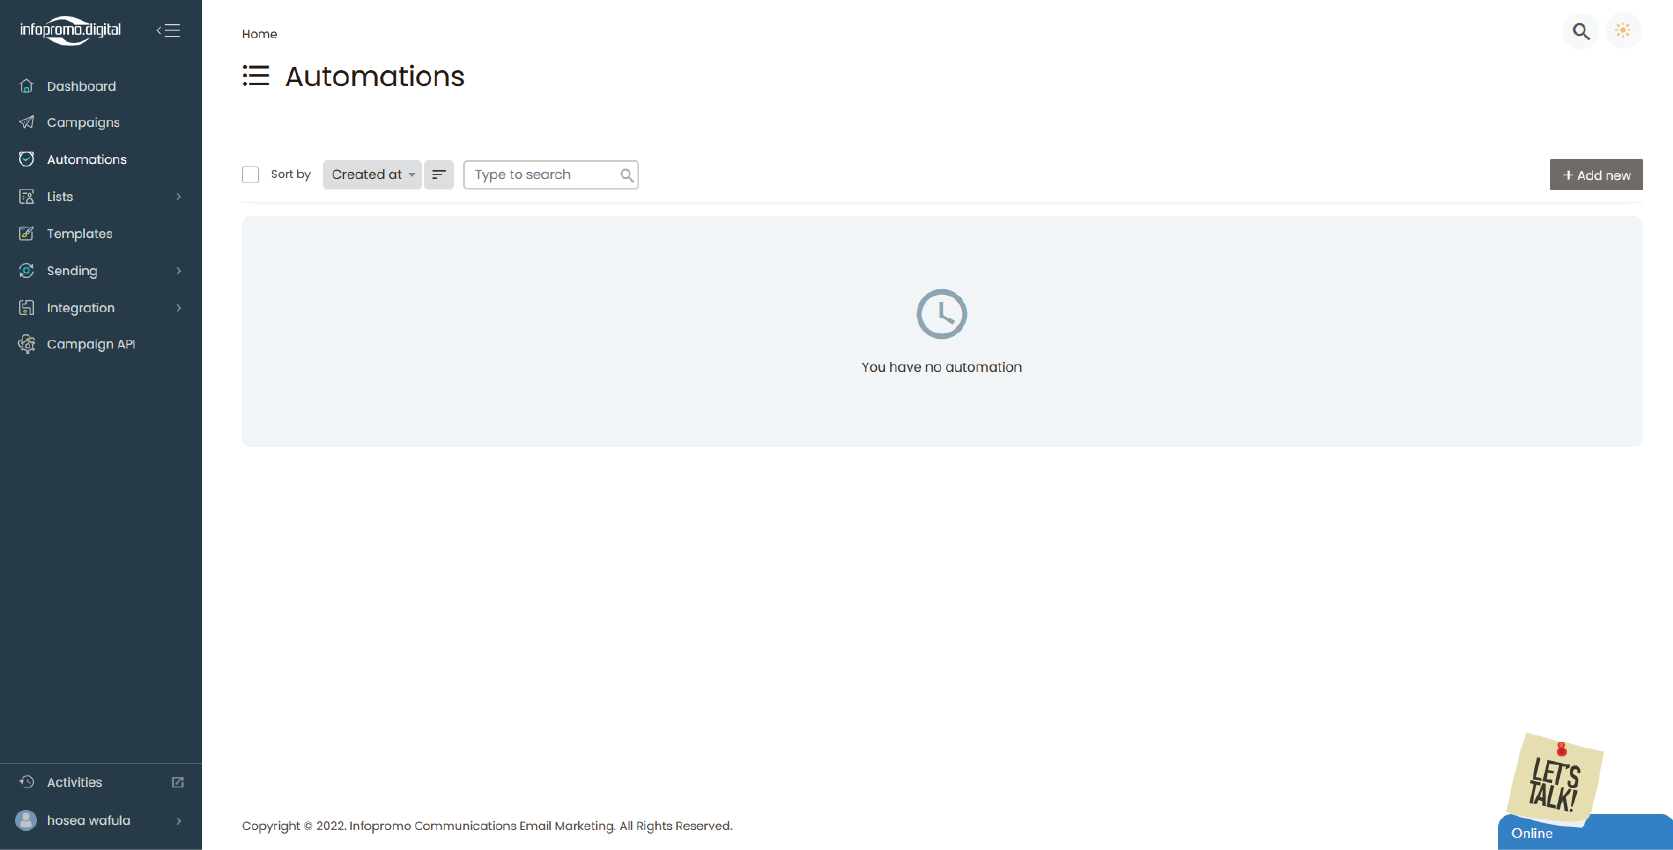Click the hosea wafula avatar
Image resolution: width=1673 pixels, height=850 pixels.
(x=26, y=820)
